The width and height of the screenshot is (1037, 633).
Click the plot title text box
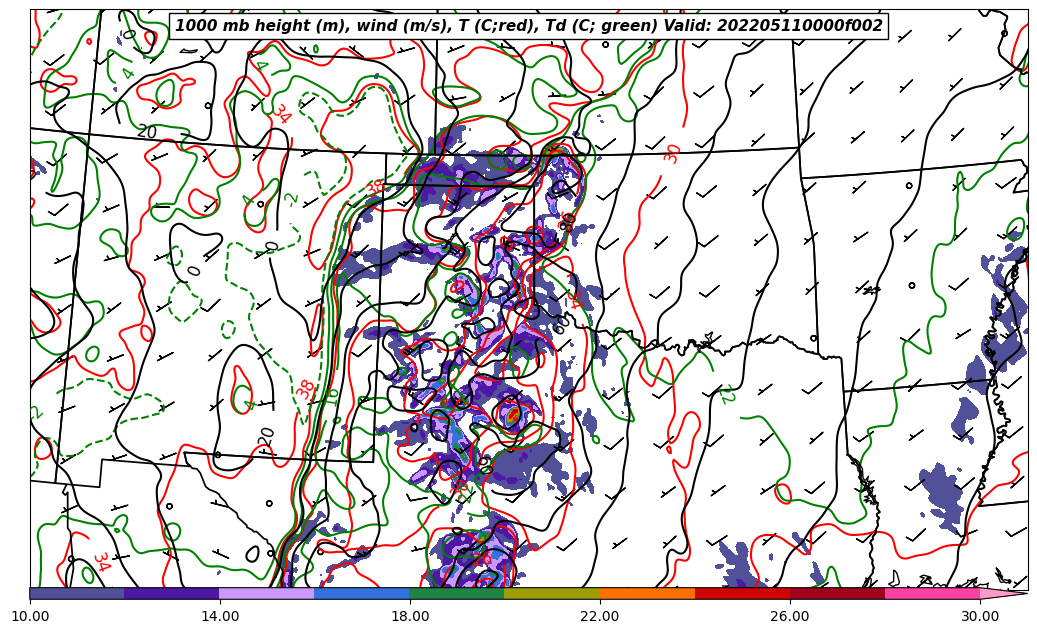point(528,26)
